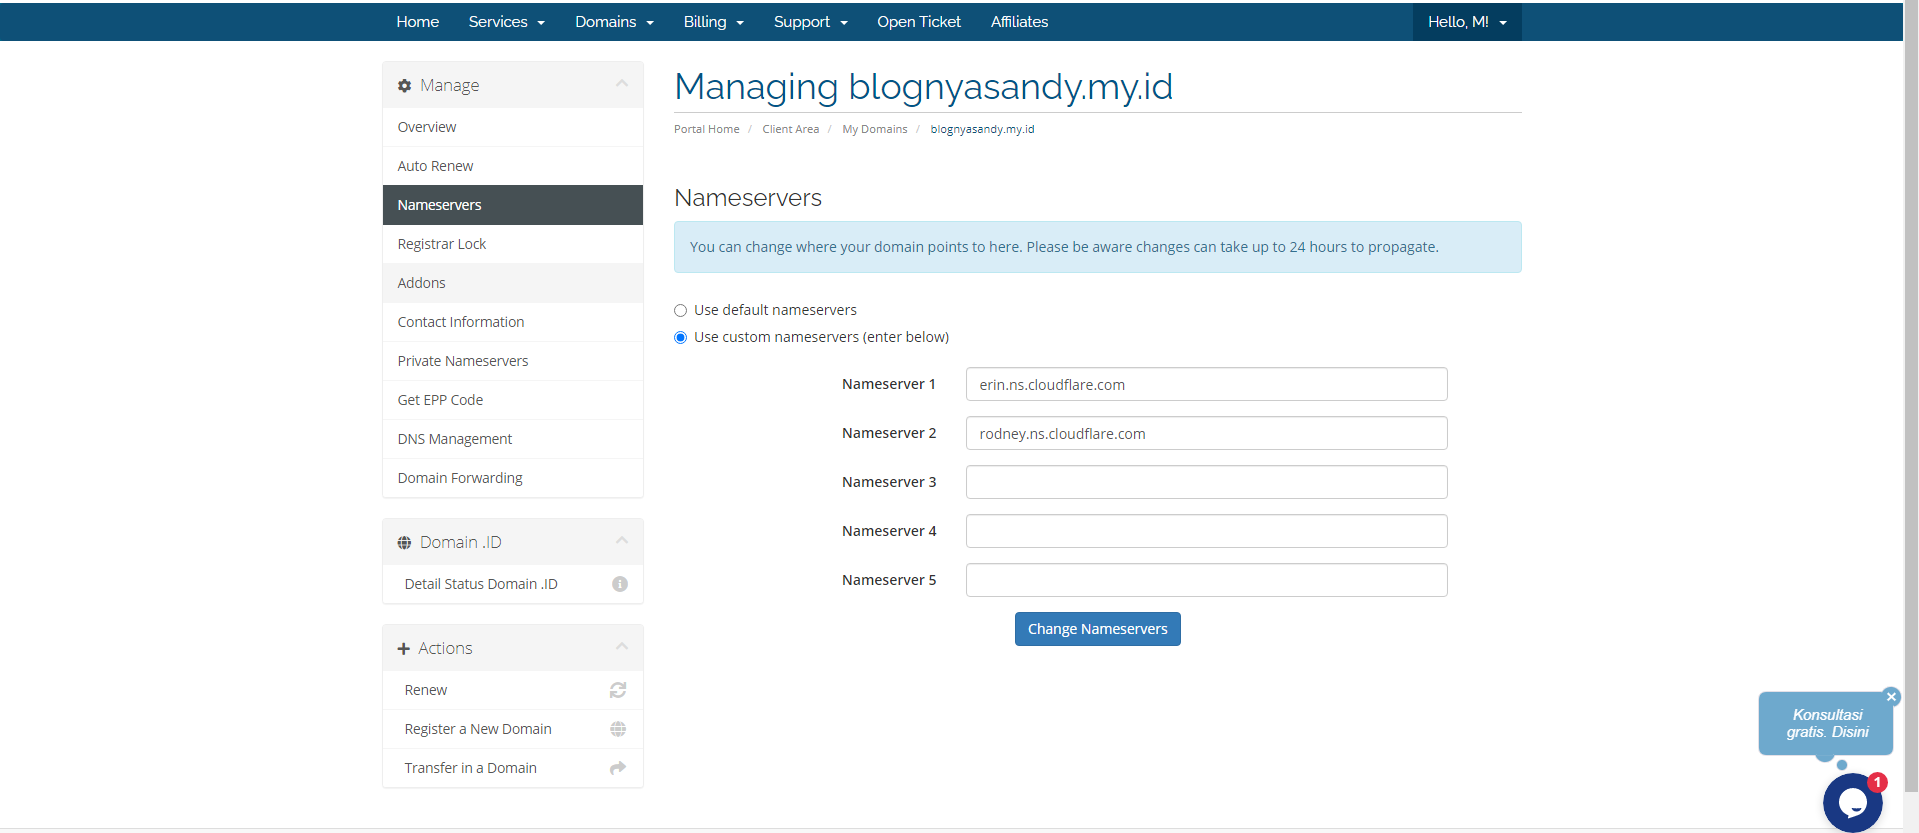The width and height of the screenshot is (1919, 833).
Task: Collapse the Actions panel chevron
Action: click(622, 647)
